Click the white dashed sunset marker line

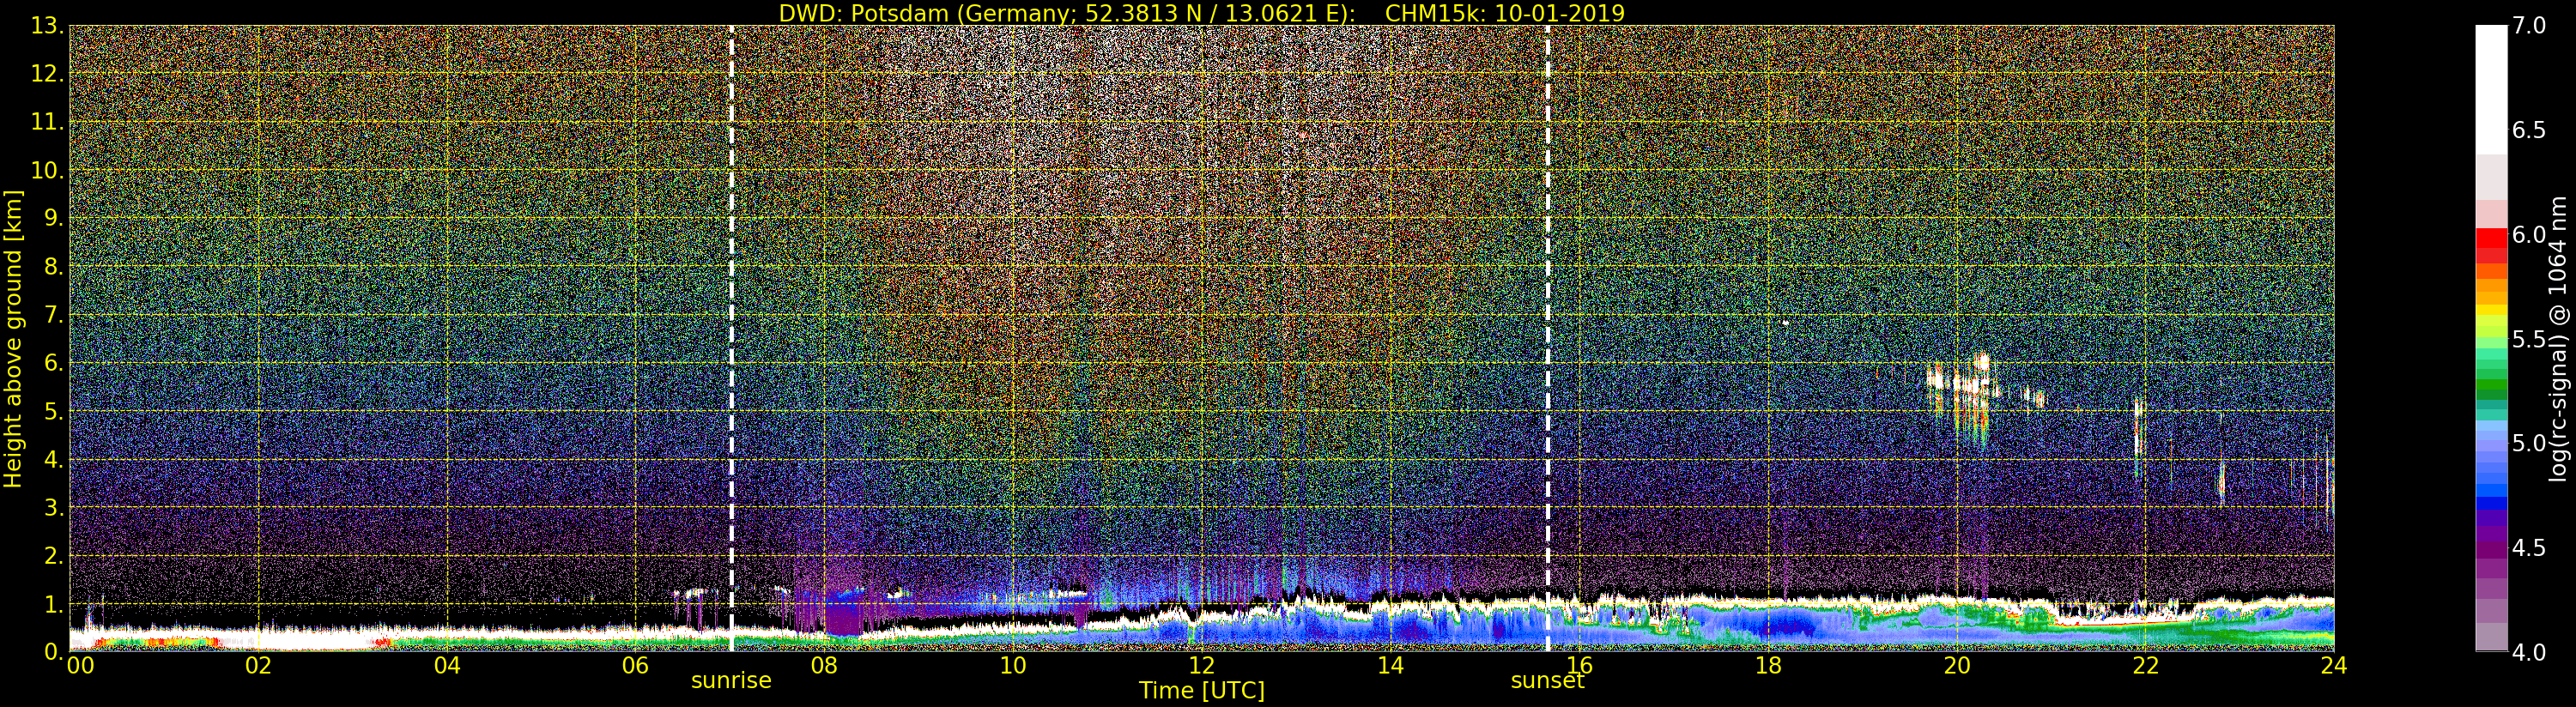1548,338
